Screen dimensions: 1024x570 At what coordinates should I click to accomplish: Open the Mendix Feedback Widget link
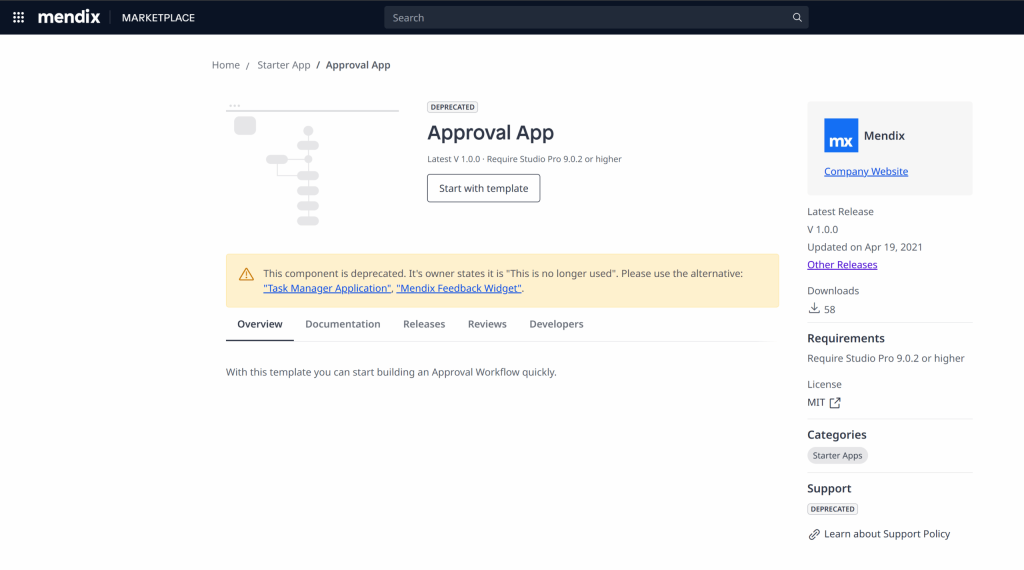tap(459, 288)
